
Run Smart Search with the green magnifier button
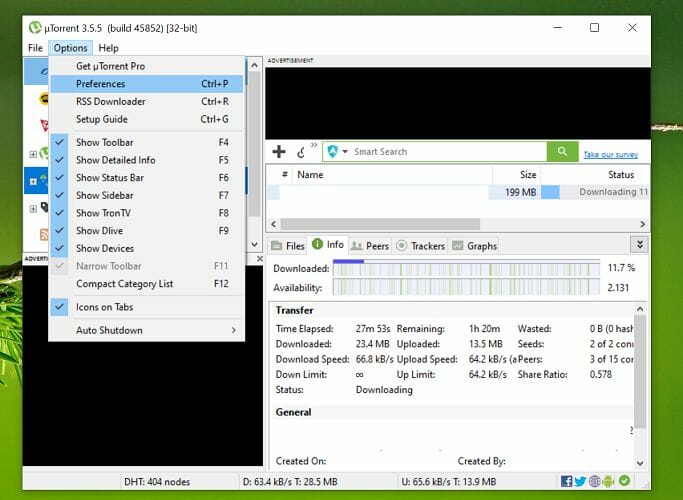coord(562,152)
